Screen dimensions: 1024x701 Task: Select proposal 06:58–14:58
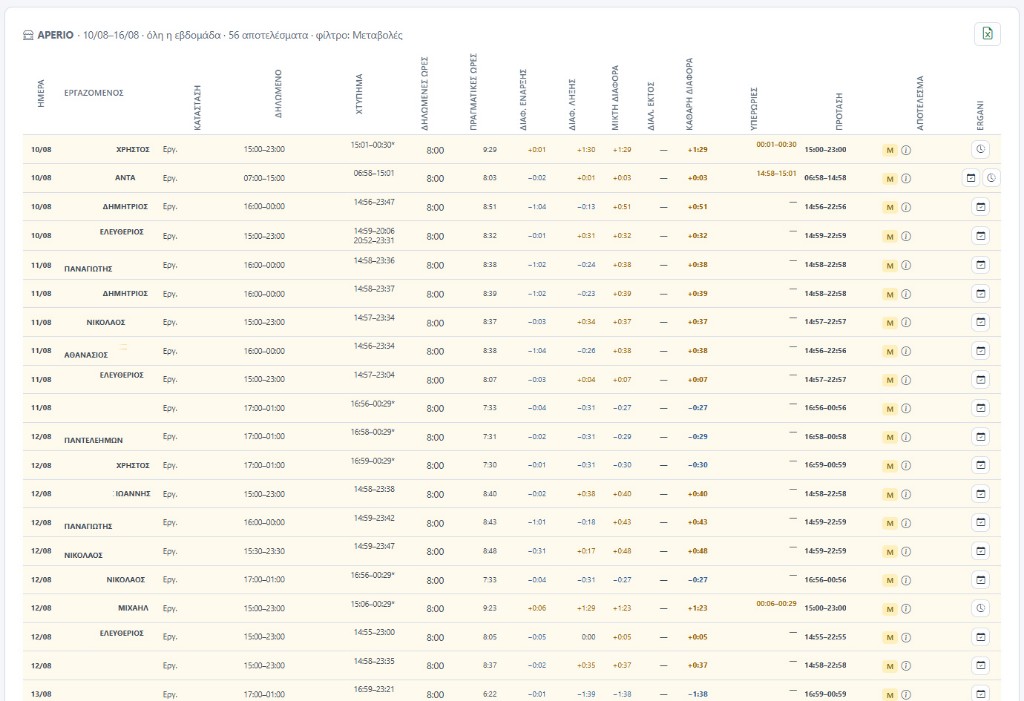(x=825, y=178)
